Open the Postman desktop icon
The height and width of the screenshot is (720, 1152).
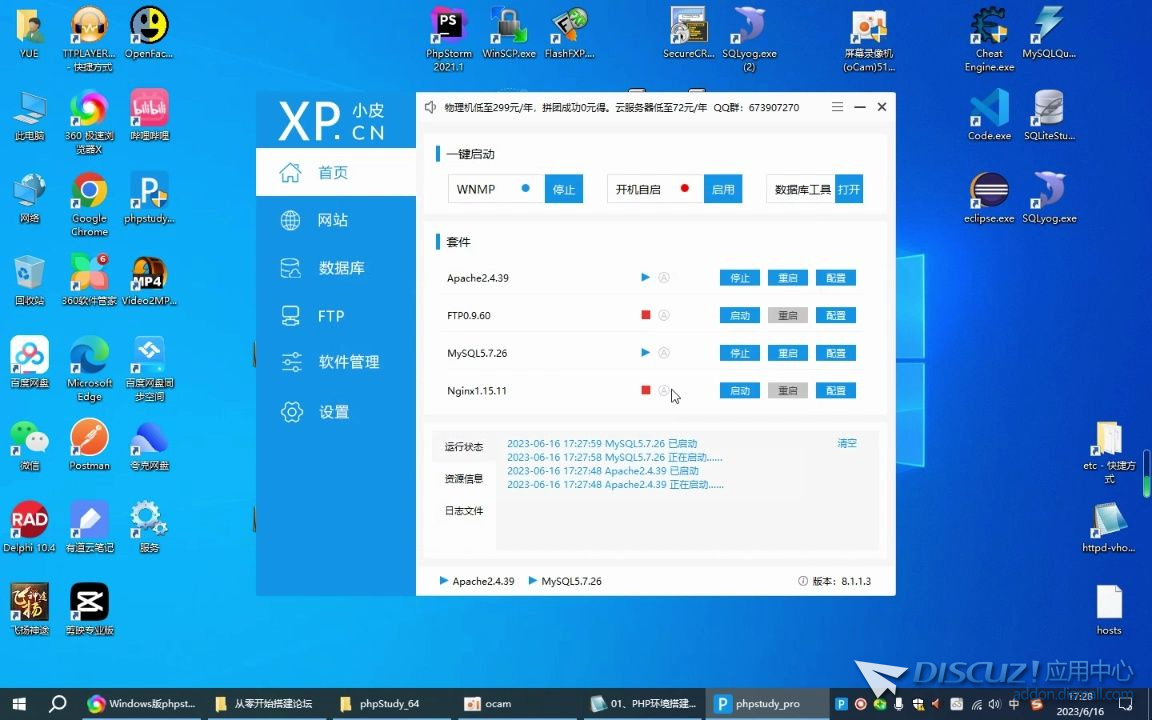point(90,444)
